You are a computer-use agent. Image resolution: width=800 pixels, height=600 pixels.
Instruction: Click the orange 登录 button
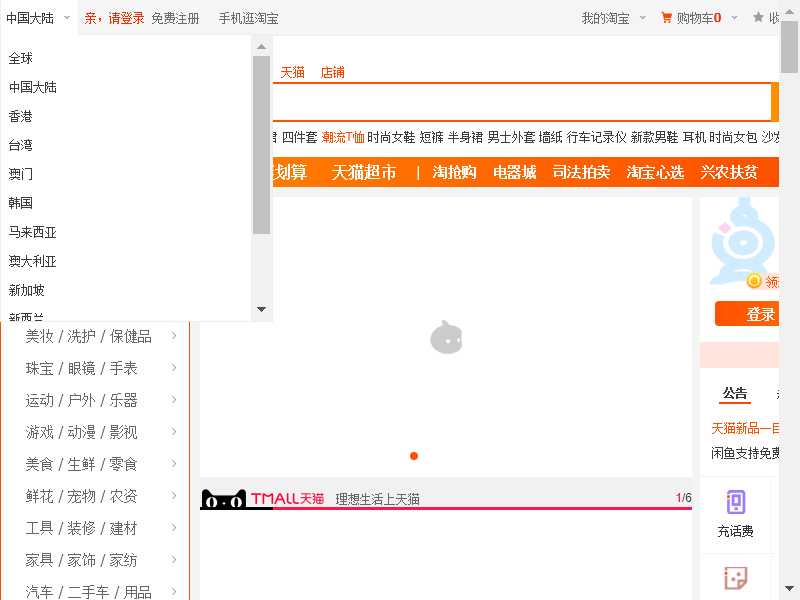(747, 314)
